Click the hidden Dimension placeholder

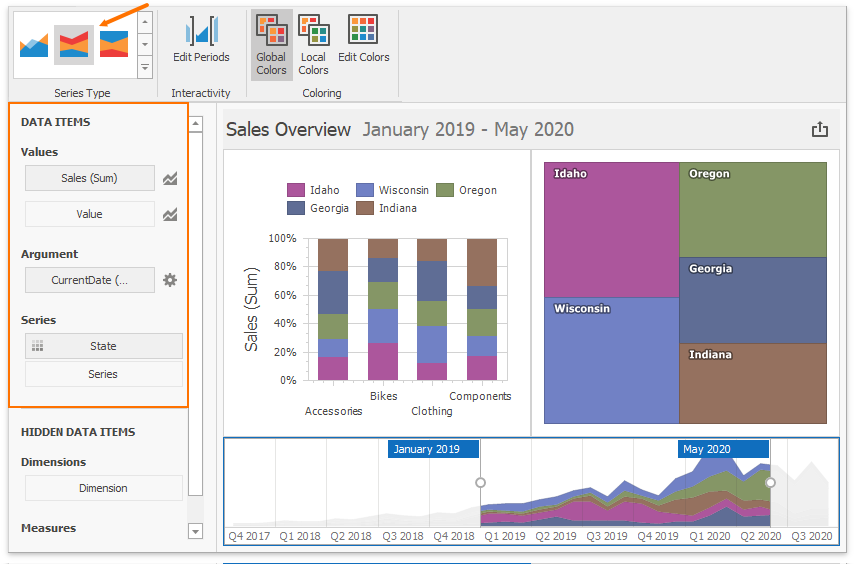click(x=103, y=488)
